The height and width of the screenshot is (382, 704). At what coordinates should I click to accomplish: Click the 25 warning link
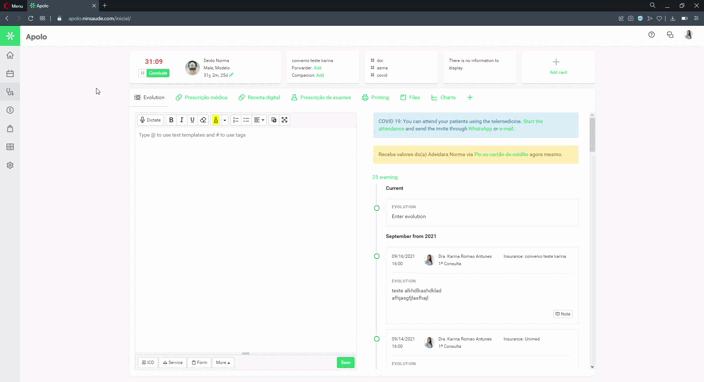[385, 177]
